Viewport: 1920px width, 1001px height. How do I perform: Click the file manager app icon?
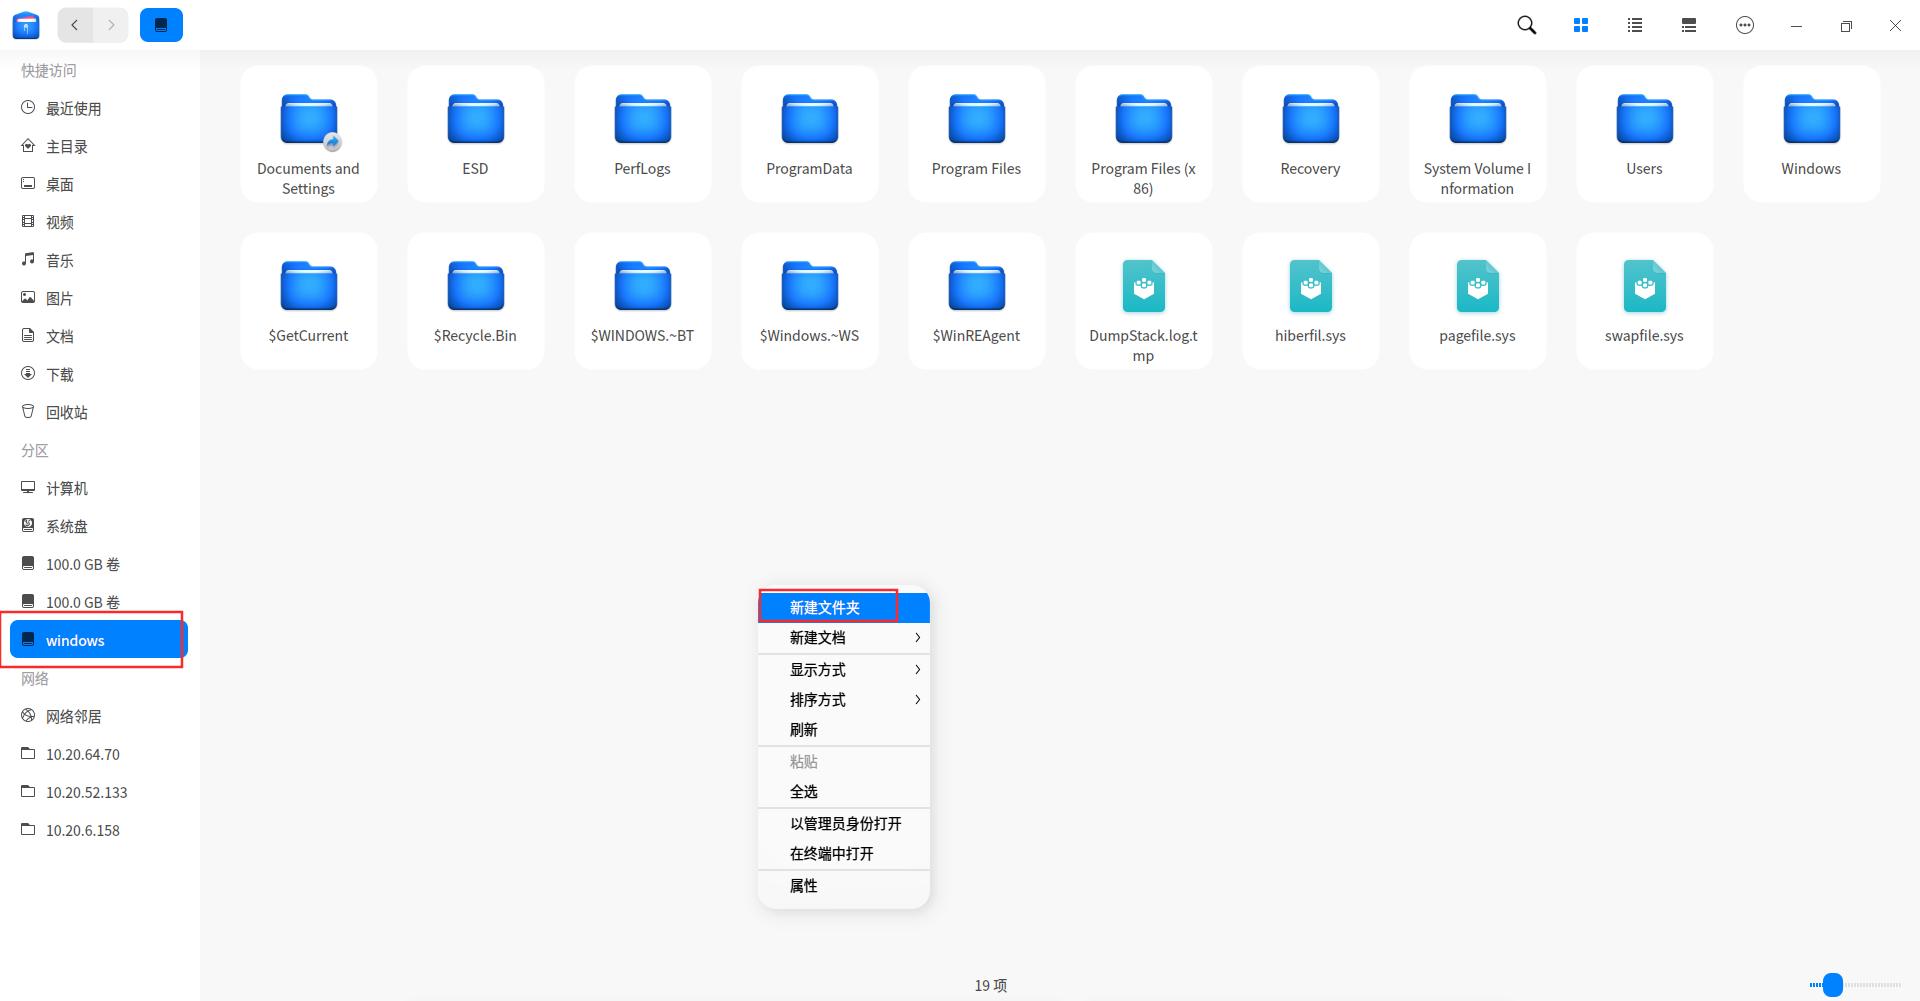pyautogui.click(x=26, y=25)
